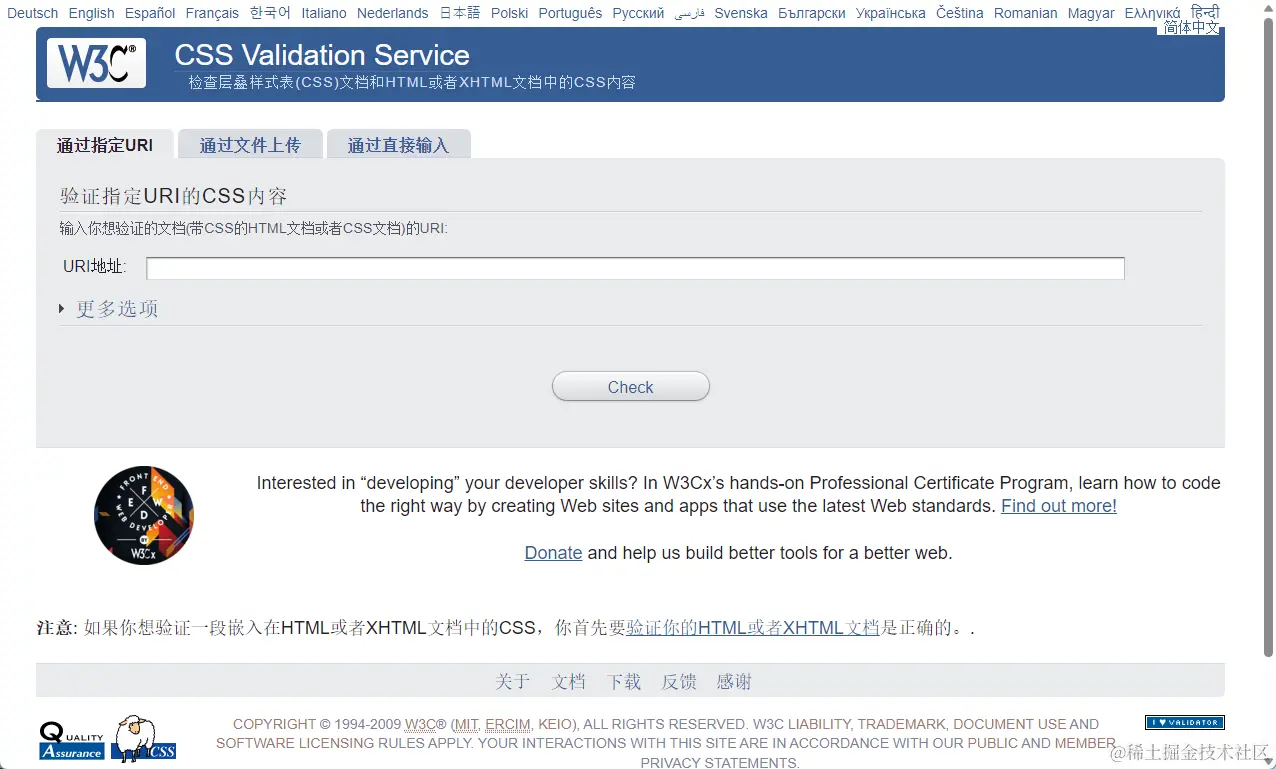Switch to the 通过文件上传 tab

pyautogui.click(x=250, y=145)
